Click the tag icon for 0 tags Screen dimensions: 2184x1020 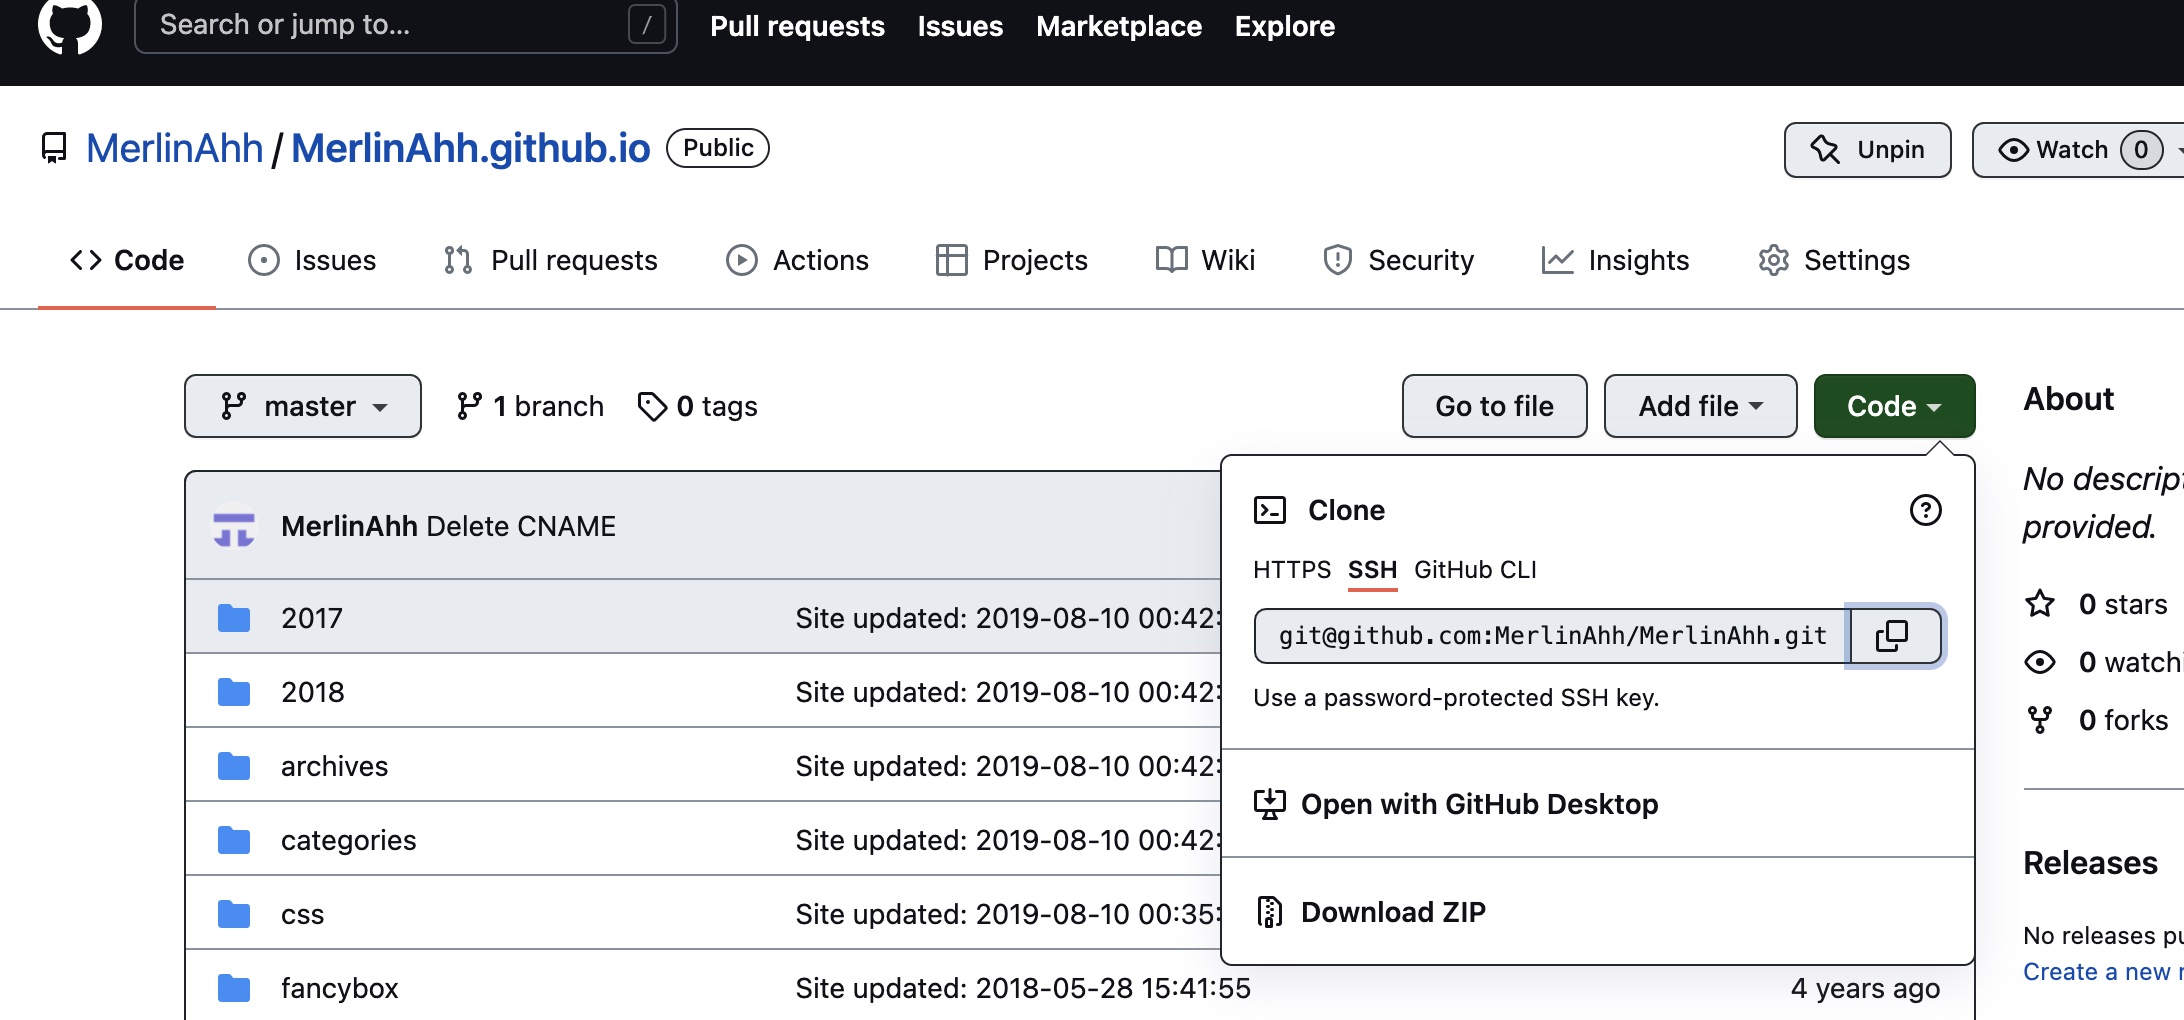pos(652,406)
